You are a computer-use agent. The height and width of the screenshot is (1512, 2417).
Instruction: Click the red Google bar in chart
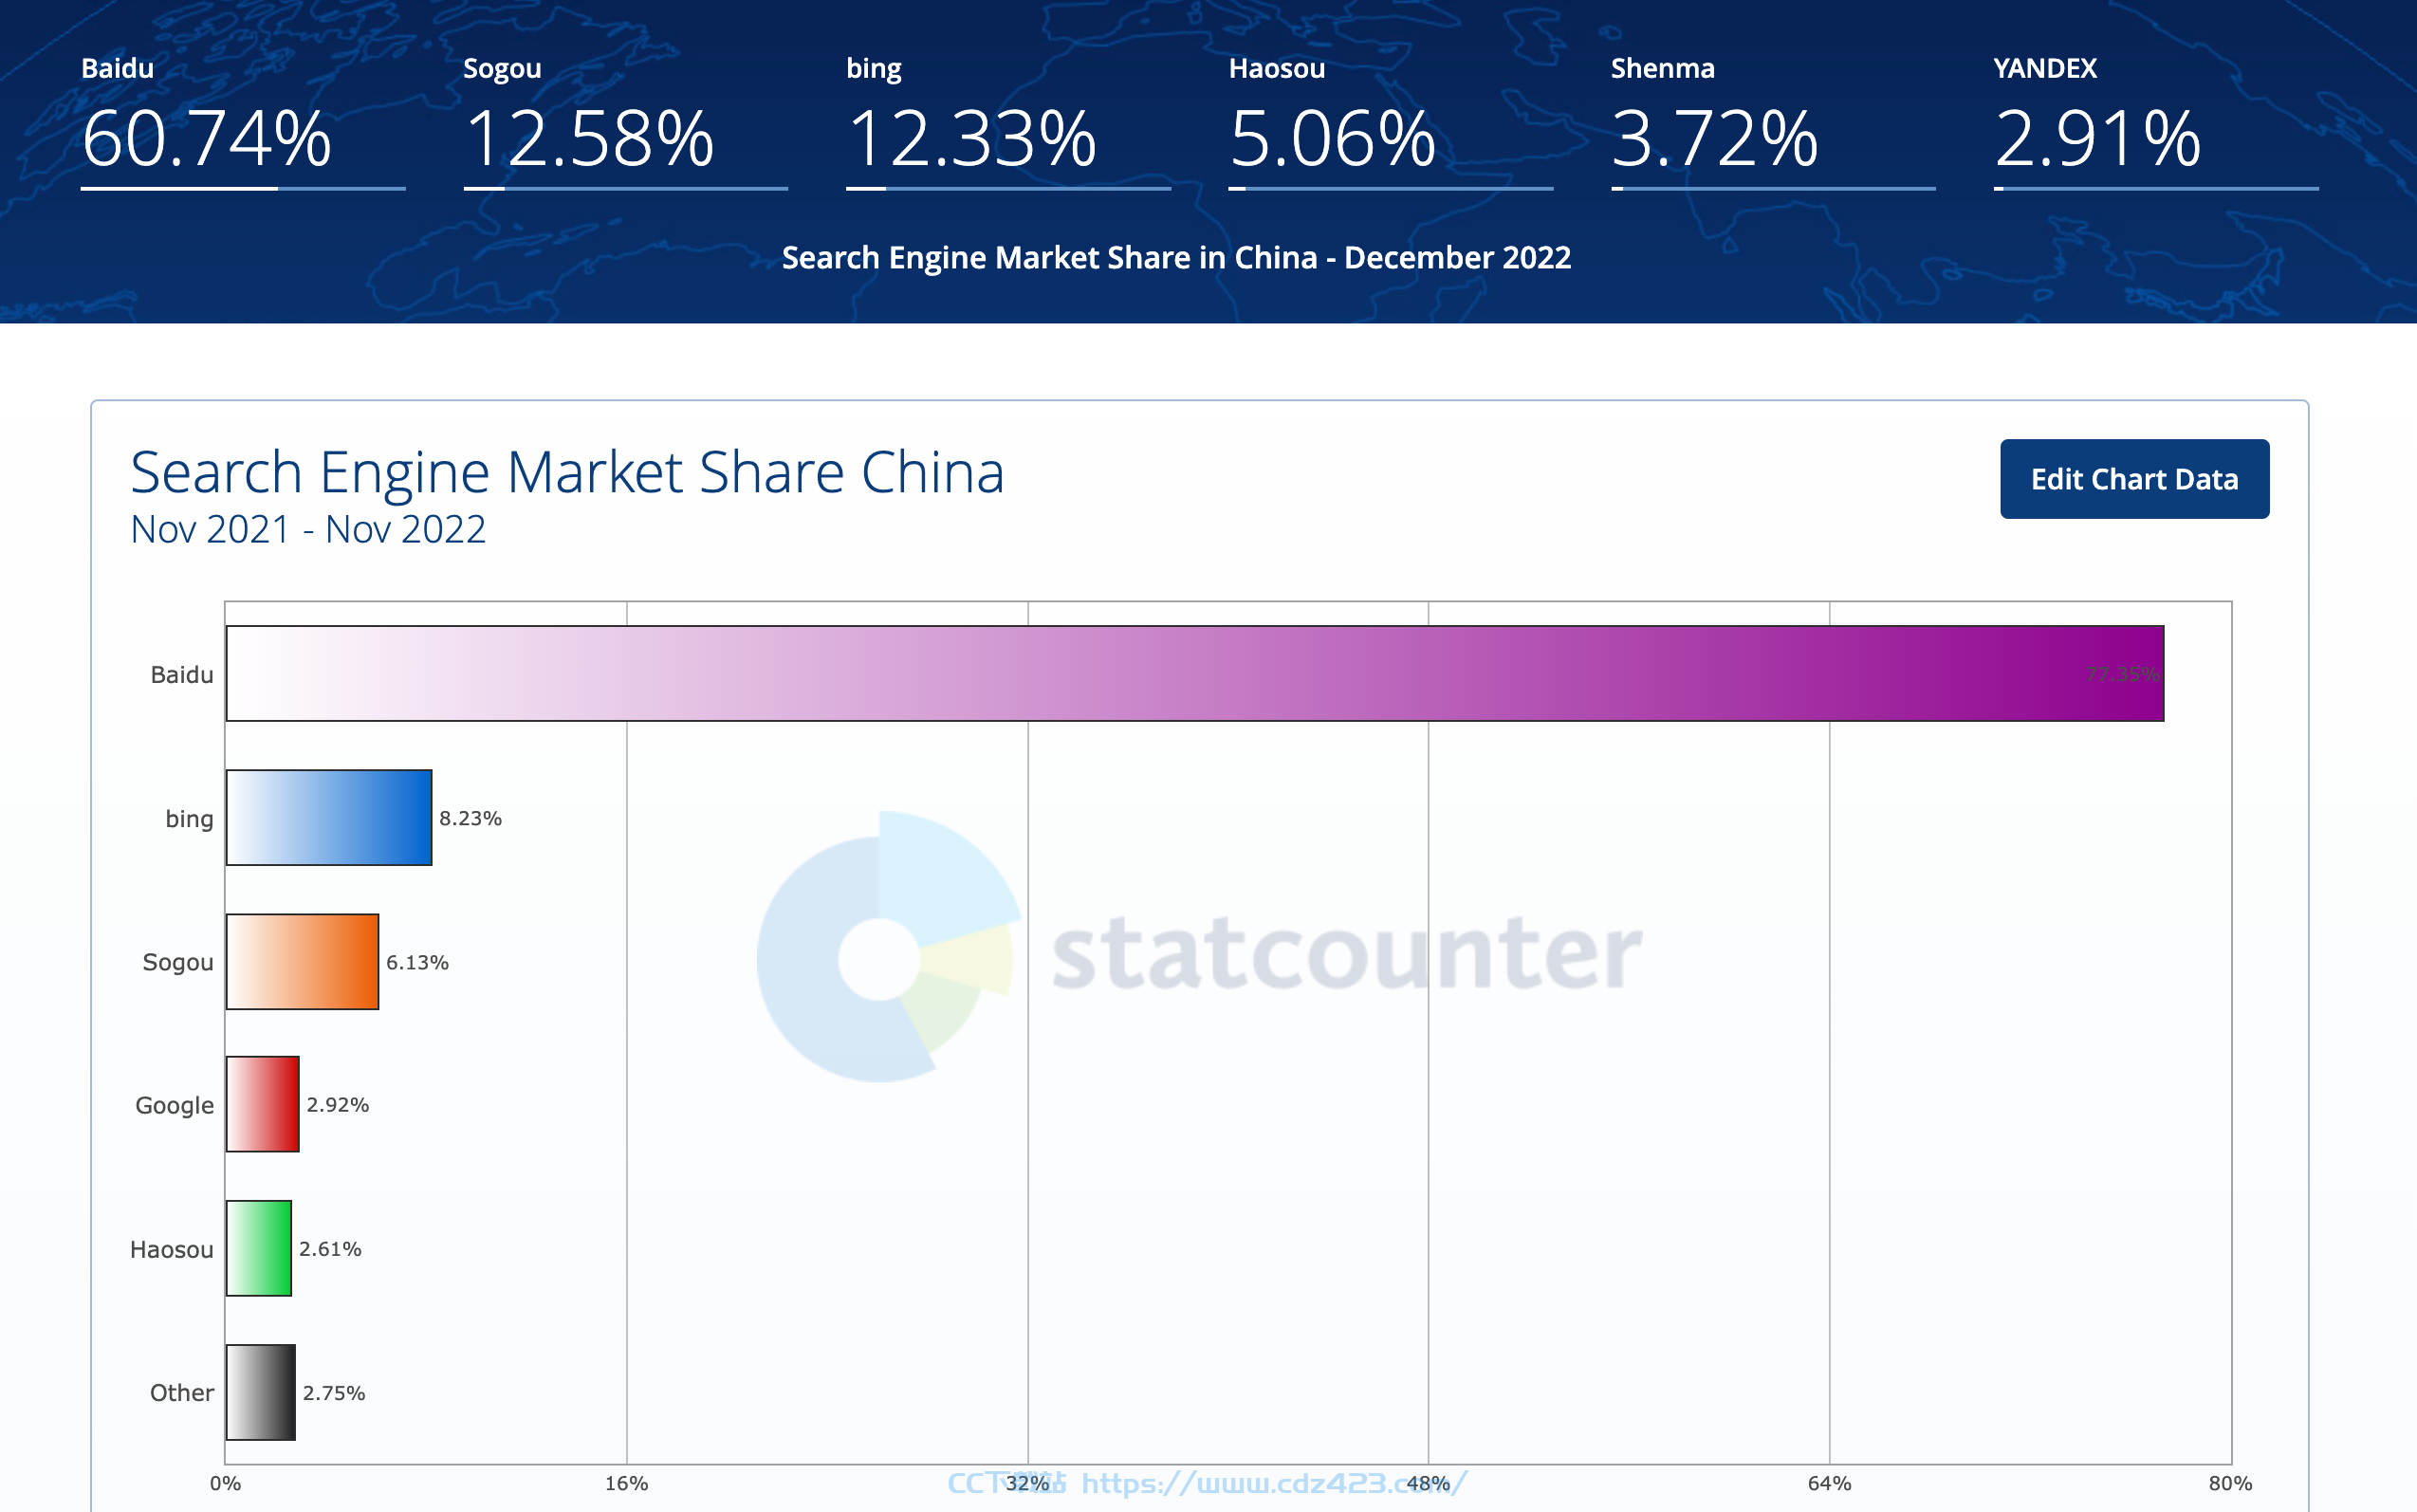(262, 1104)
